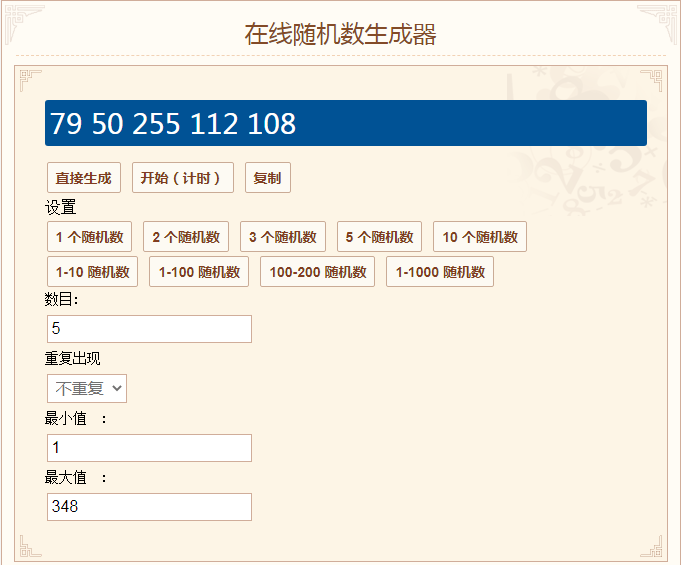Apply the 1-1000 随机数 range preset
681x565 pixels.
click(x=439, y=272)
